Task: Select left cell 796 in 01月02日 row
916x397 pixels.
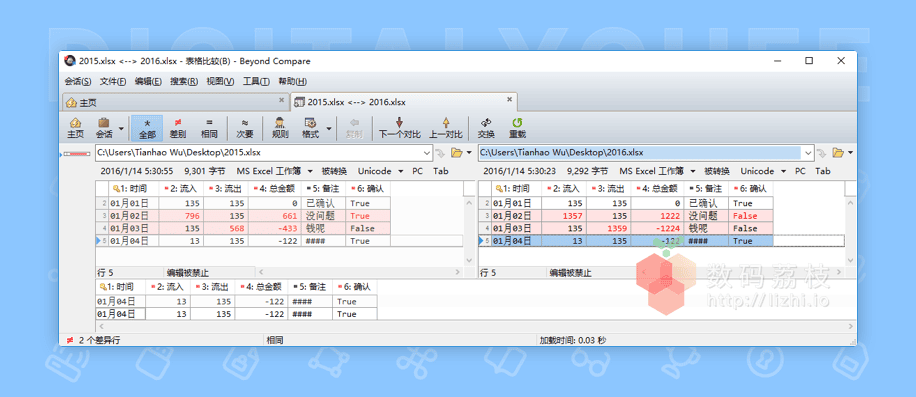Action: coord(181,216)
